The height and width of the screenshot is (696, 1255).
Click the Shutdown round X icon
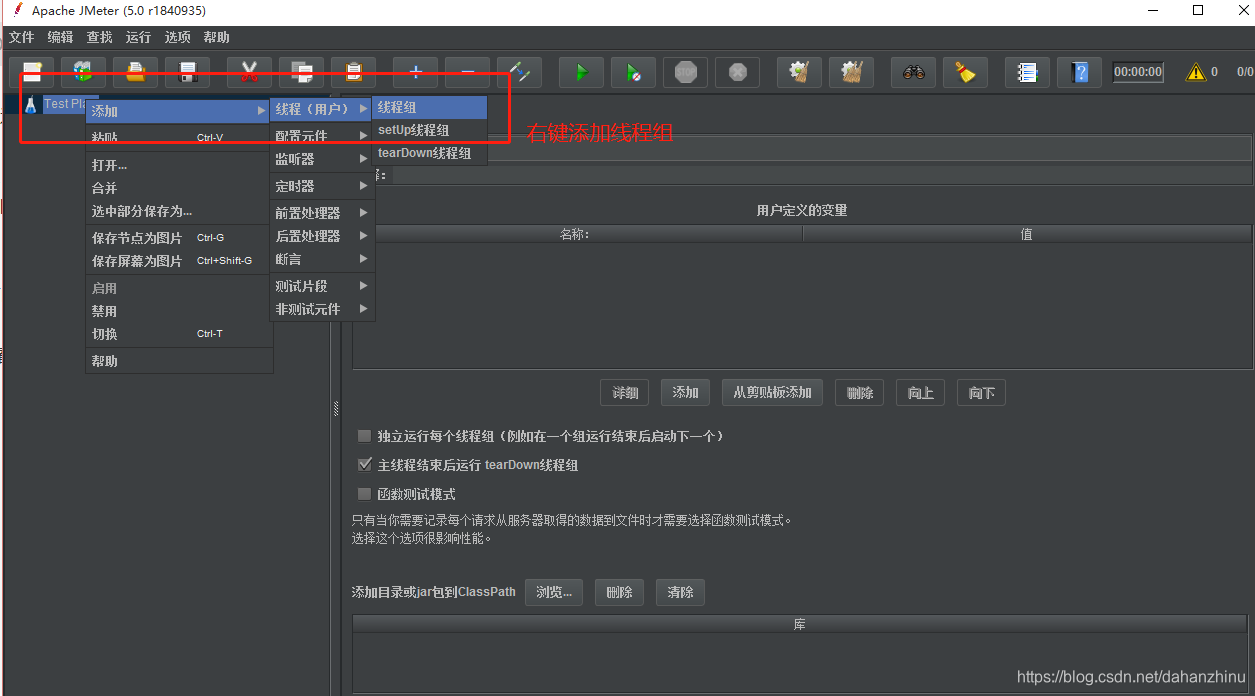[x=737, y=72]
